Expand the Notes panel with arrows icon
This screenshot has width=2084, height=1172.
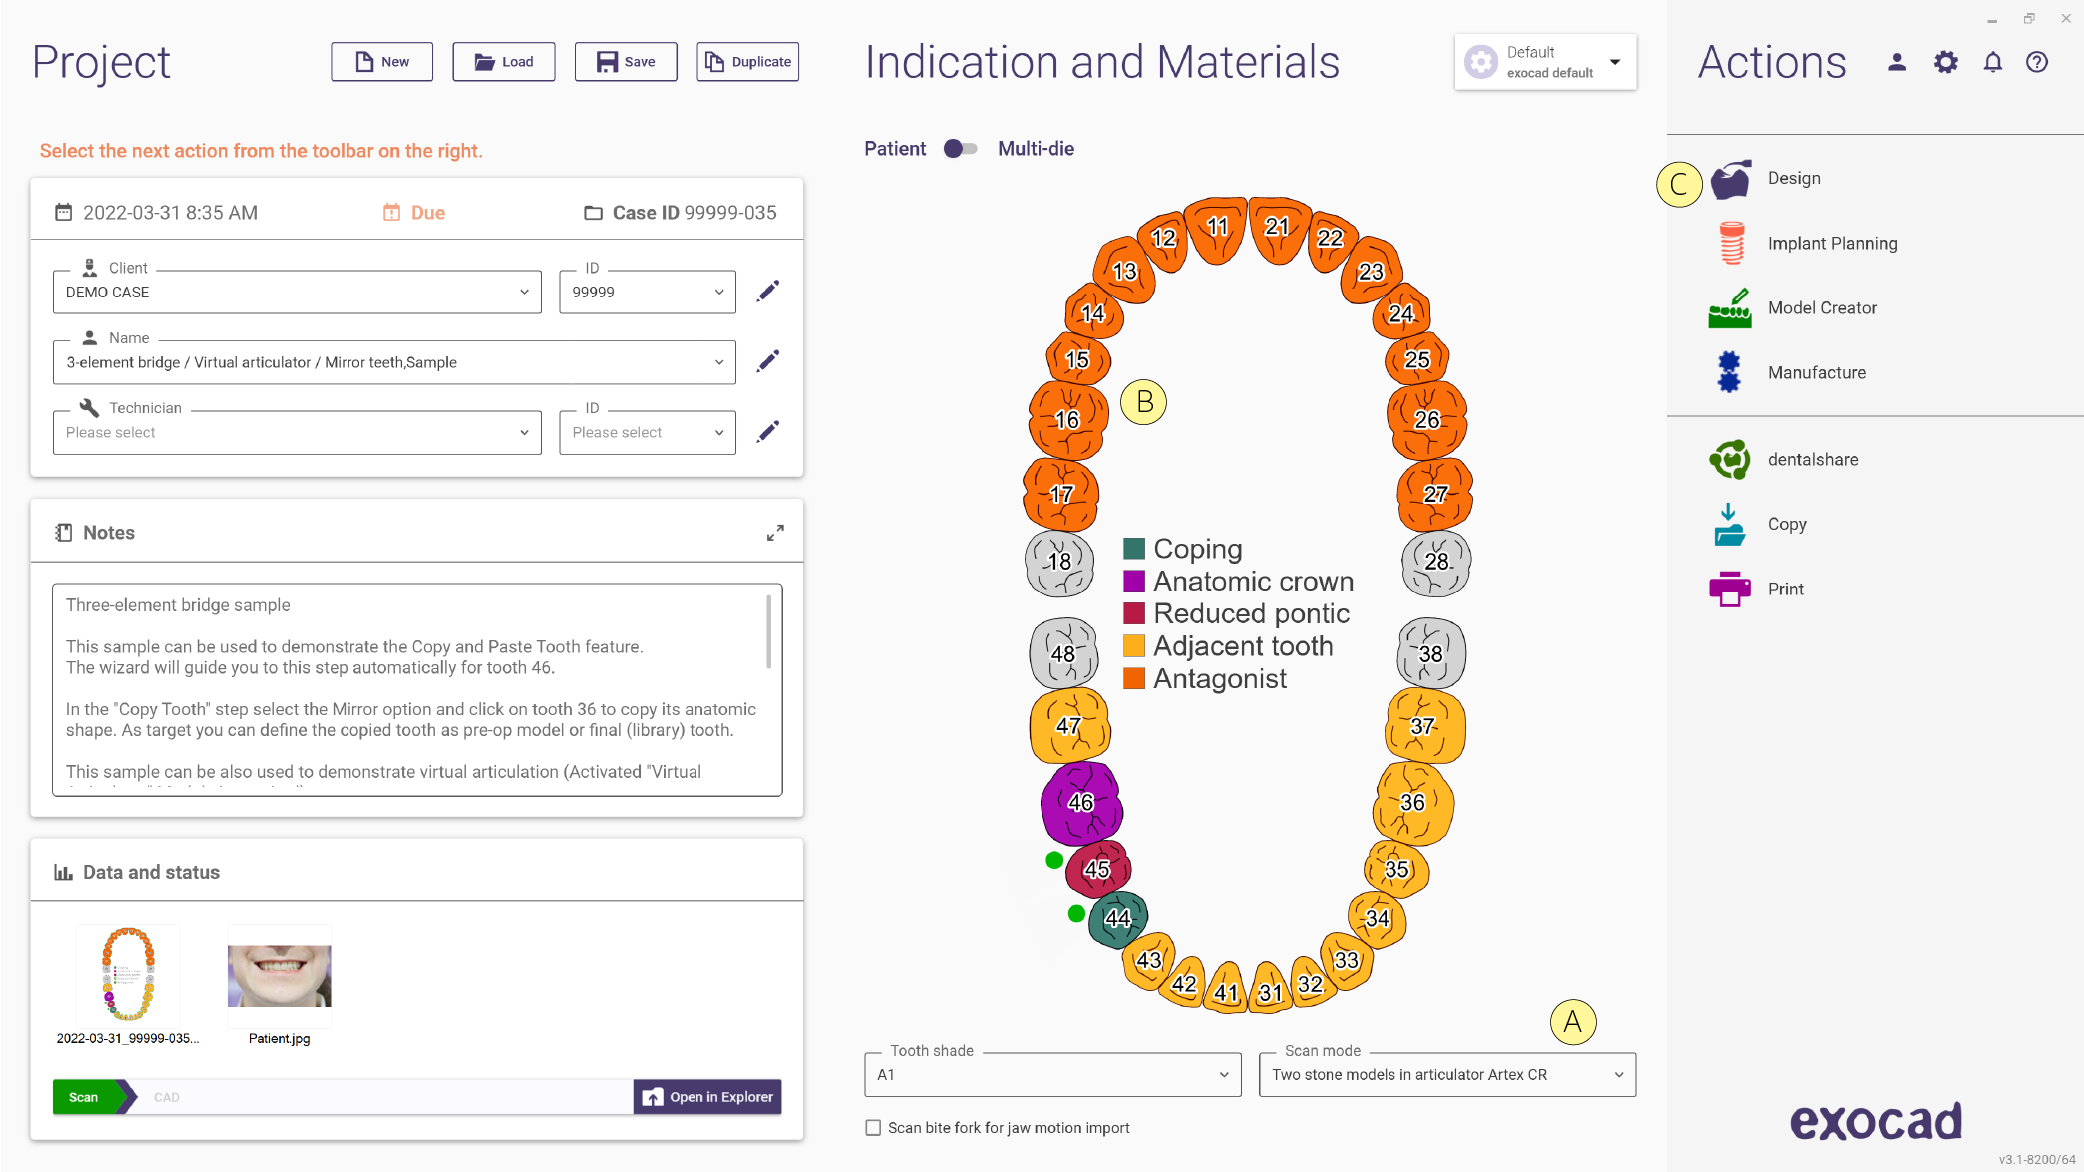[x=775, y=533]
